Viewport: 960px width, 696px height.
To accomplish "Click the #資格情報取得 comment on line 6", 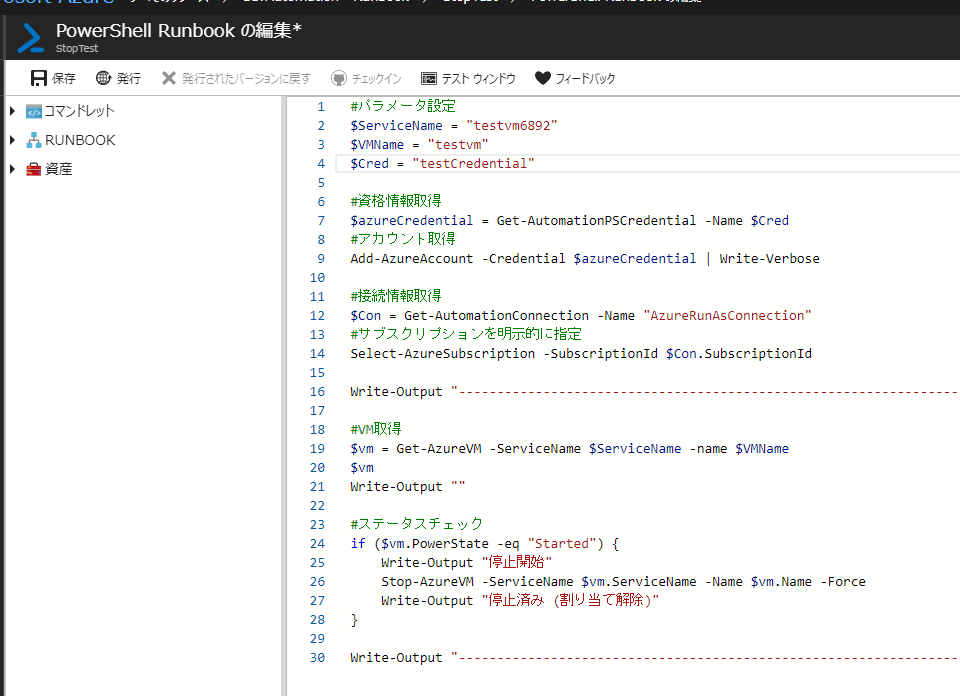I will tap(396, 201).
